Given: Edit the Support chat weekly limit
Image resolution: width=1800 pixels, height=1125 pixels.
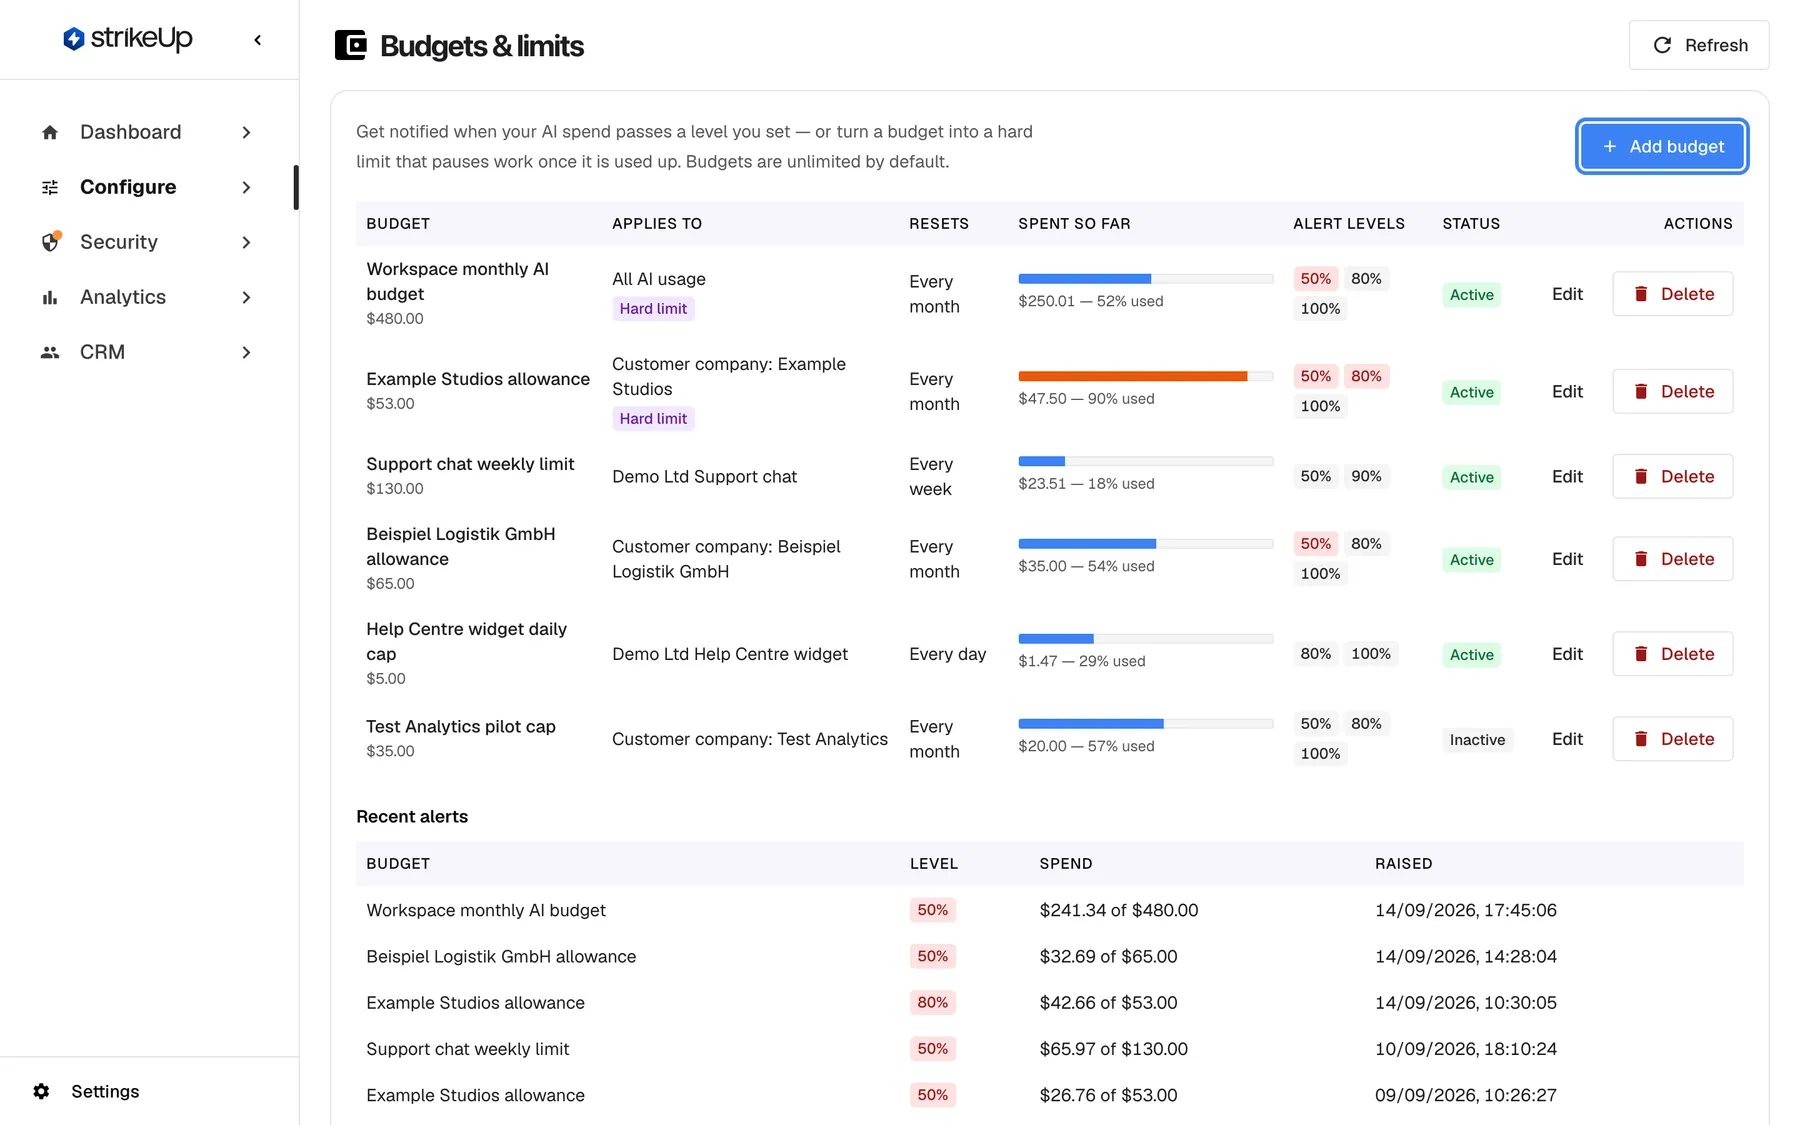Looking at the screenshot, I should 1567,476.
